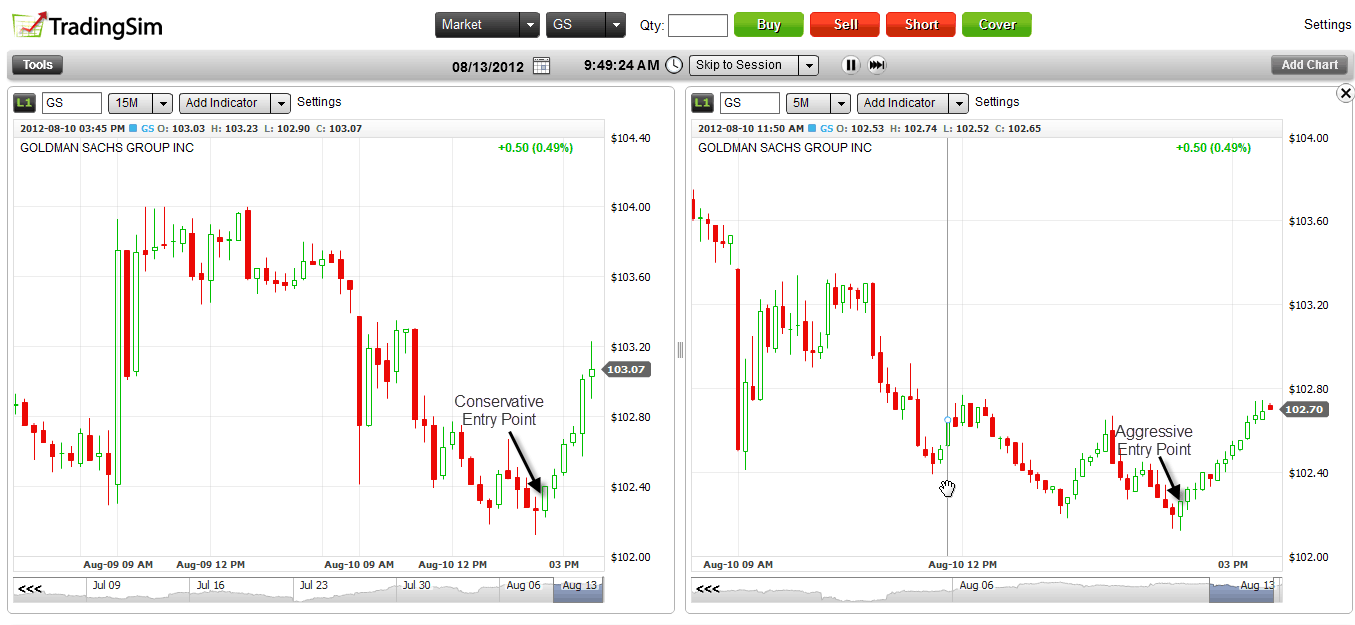
Task: Open the Tools menu
Action: (38, 65)
